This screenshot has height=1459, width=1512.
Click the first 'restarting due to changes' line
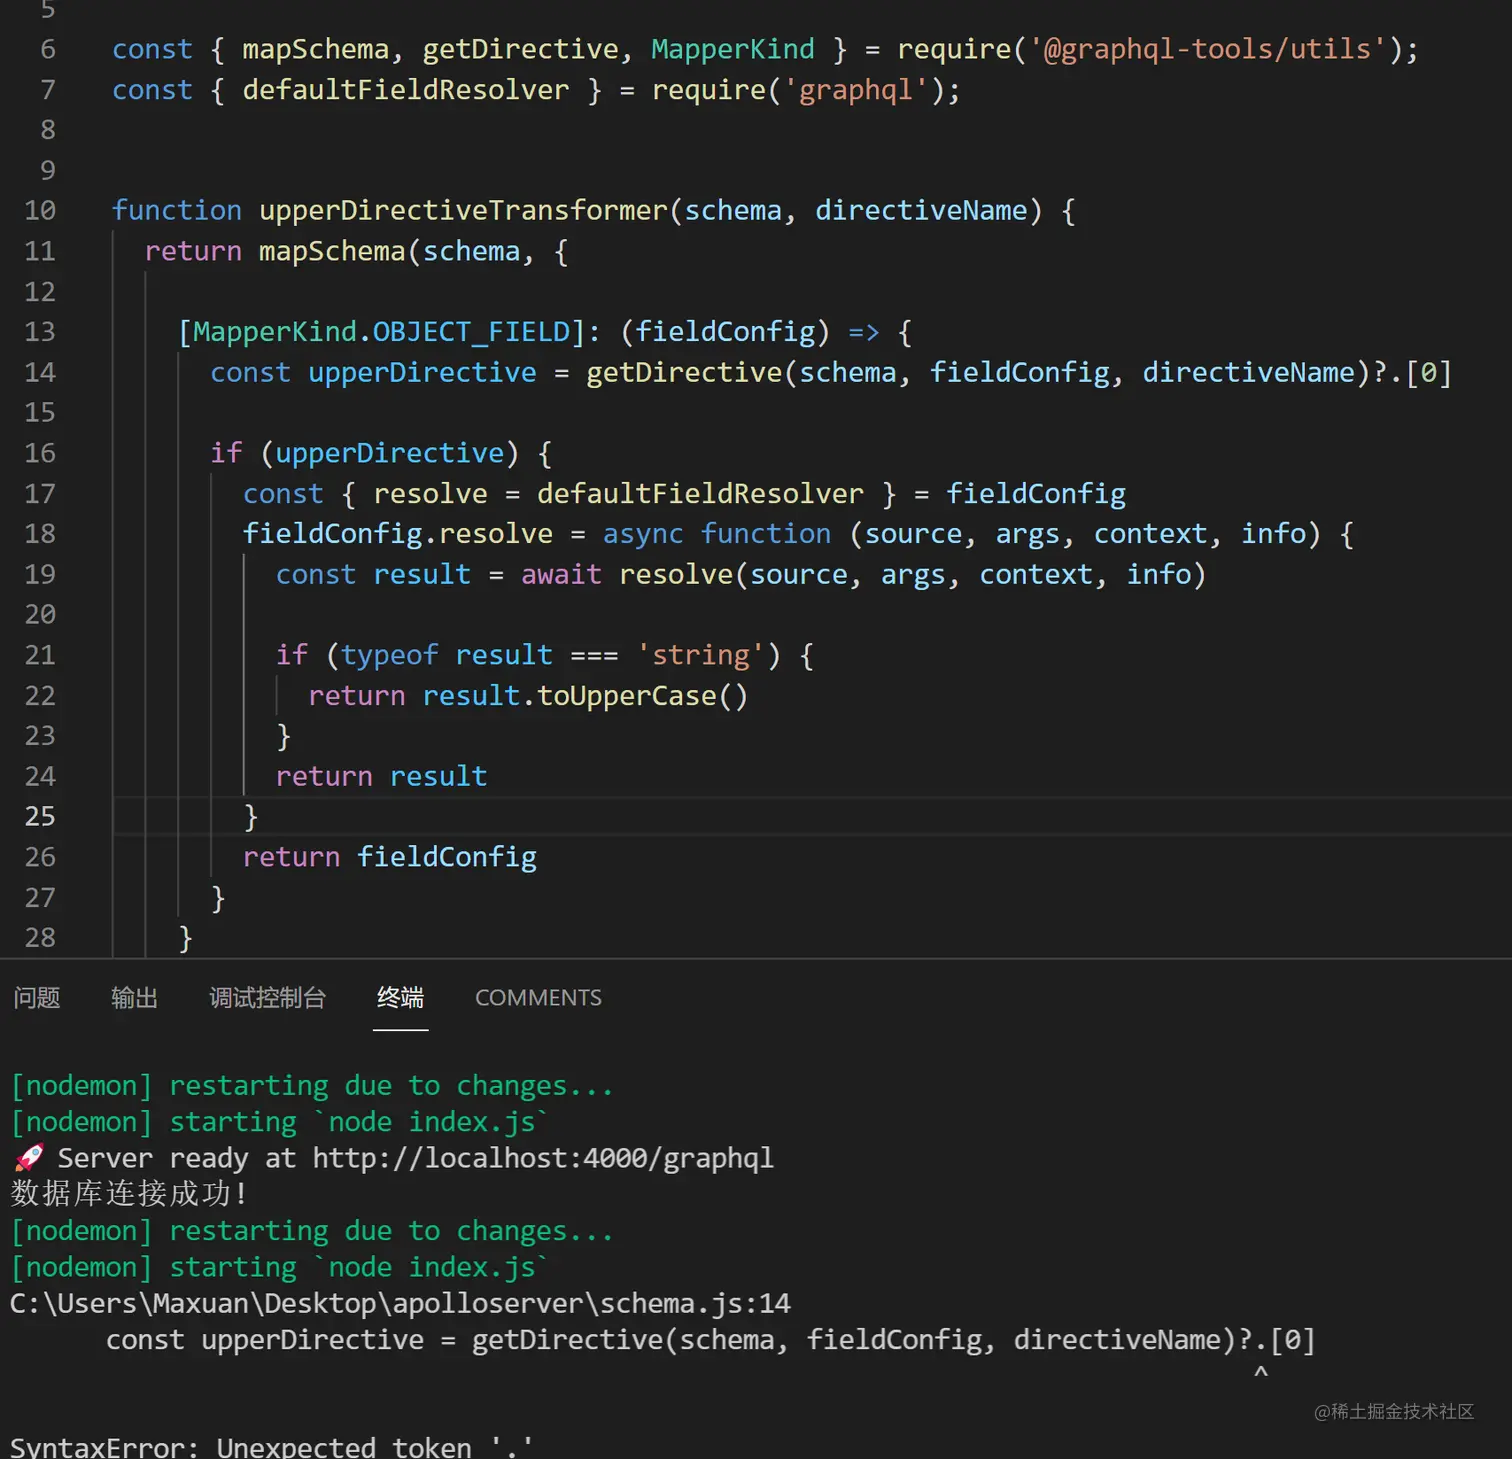point(312,1086)
